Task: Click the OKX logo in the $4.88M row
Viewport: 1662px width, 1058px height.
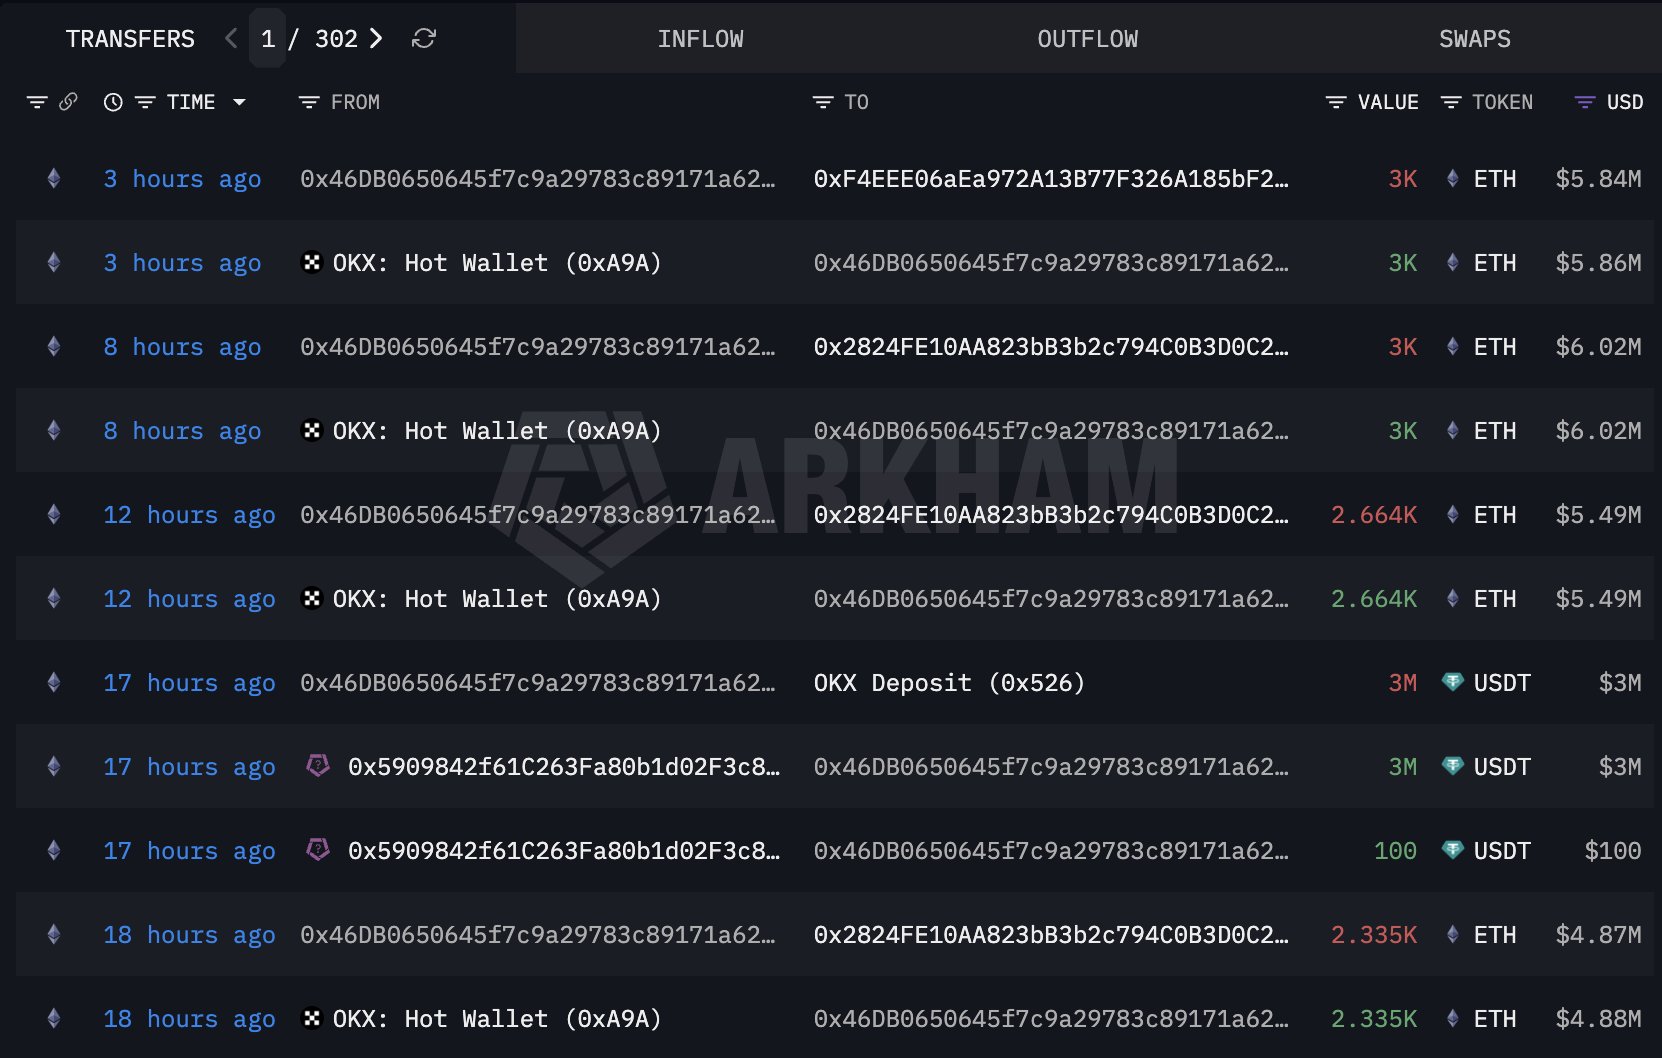Action: point(312,1019)
